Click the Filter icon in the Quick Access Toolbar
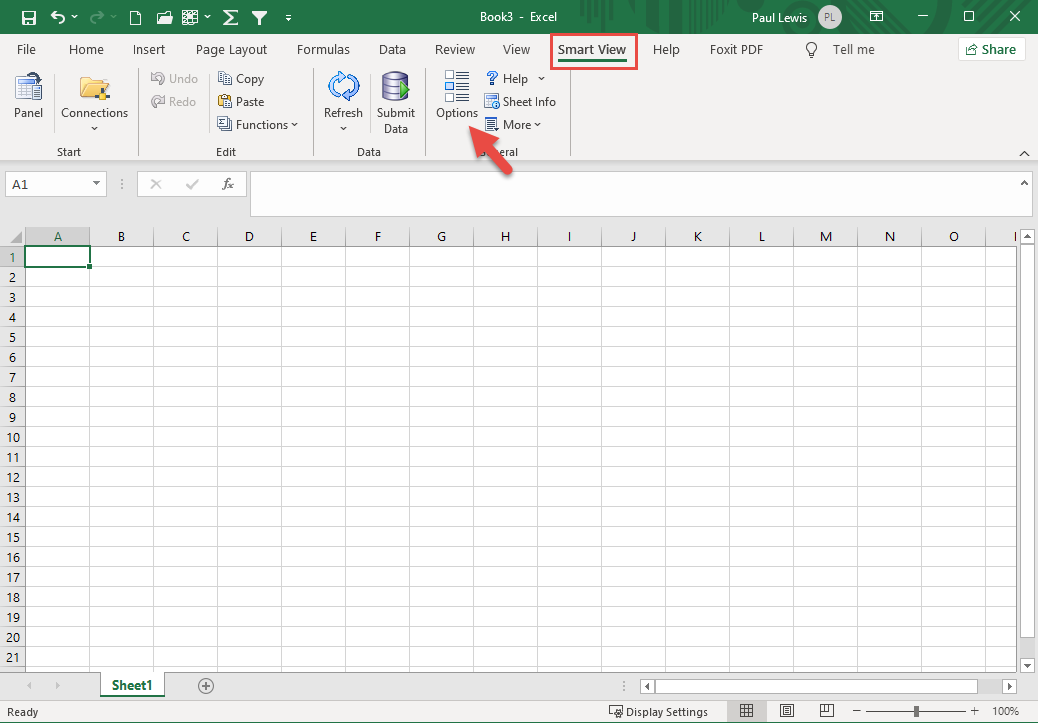The width and height of the screenshot is (1038, 723). pyautogui.click(x=259, y=17)
